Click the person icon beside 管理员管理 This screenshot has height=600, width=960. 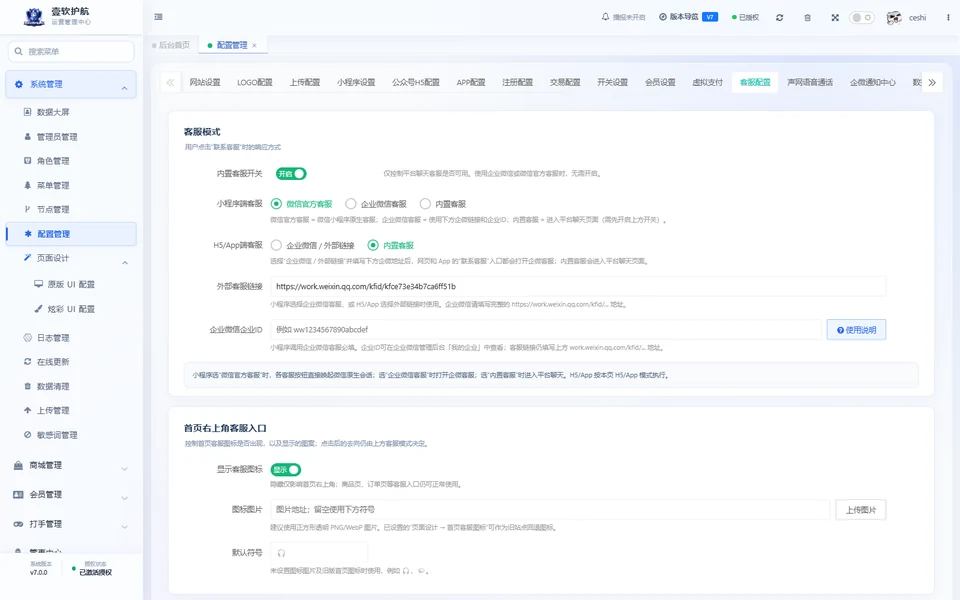pyautogui.click(x=27, y=137)
